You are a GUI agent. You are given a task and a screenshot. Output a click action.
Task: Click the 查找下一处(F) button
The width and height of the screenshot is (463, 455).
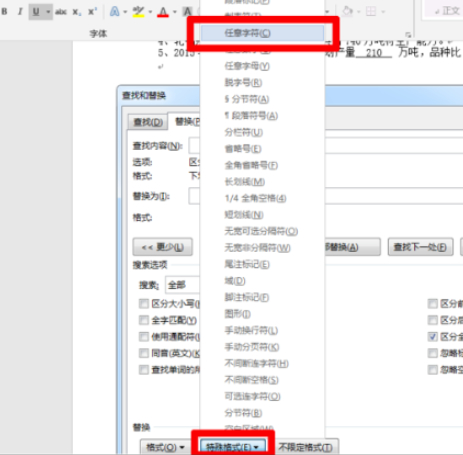(x=420, y=247)
